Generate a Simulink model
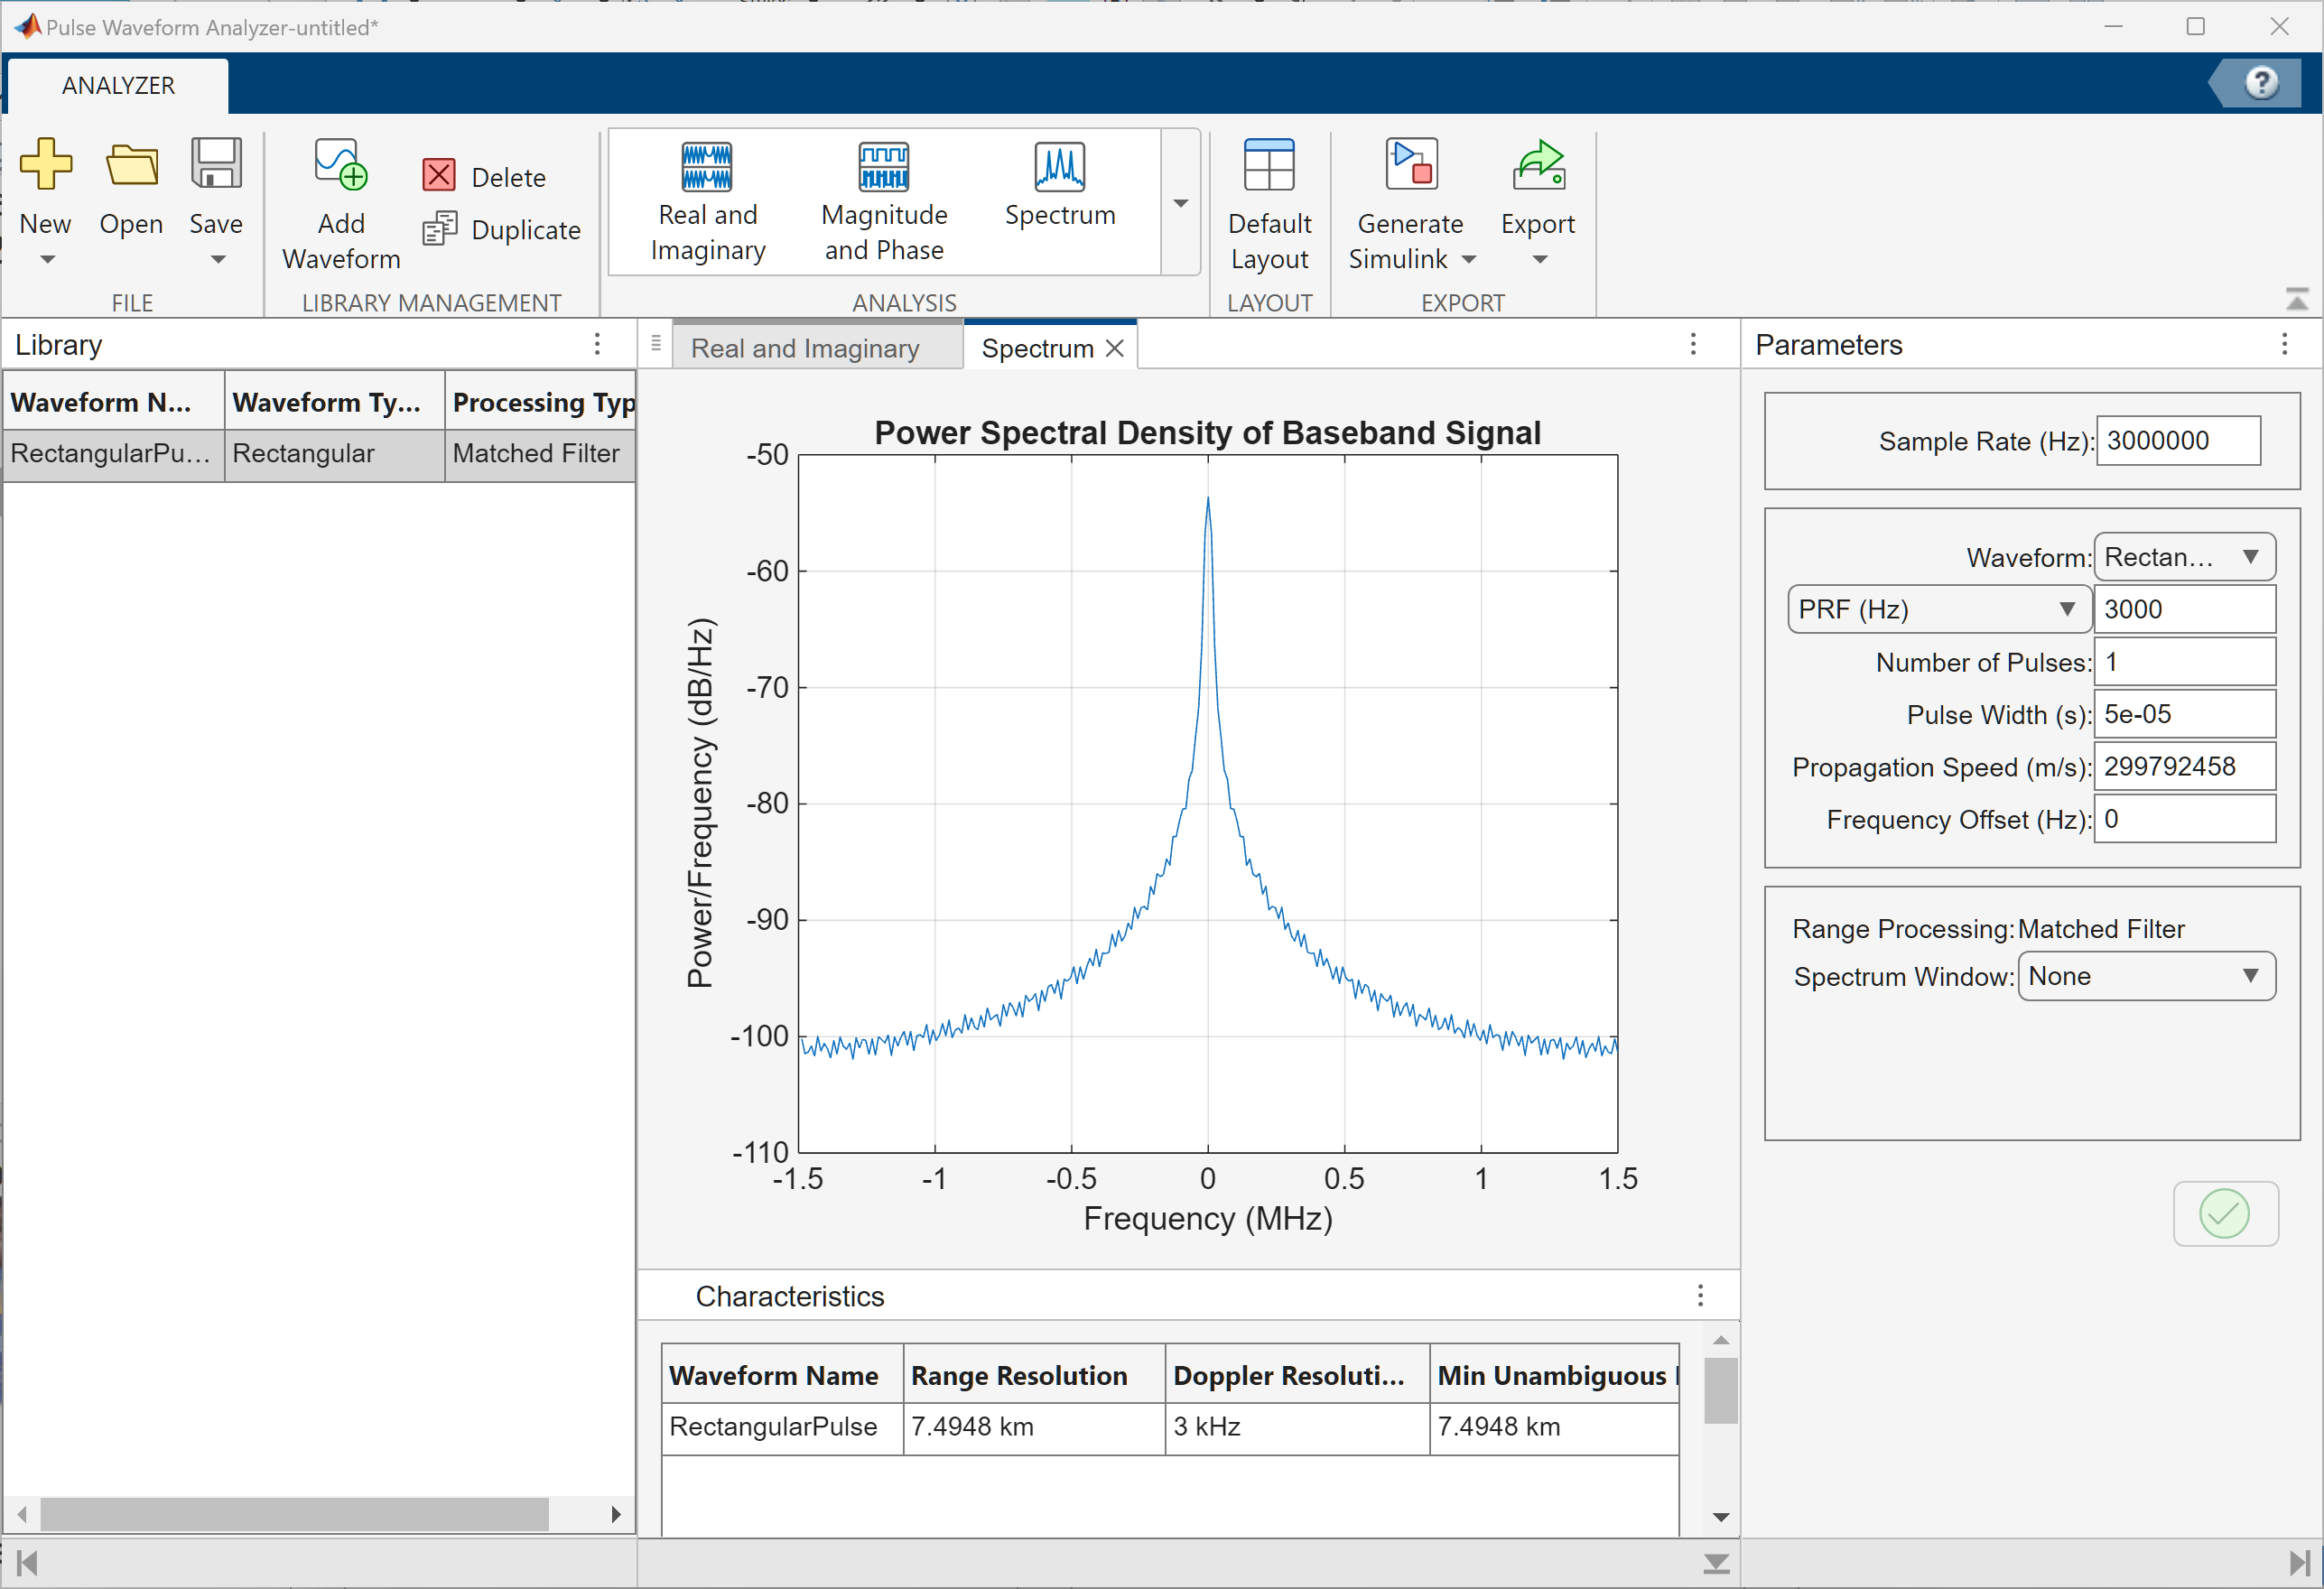The height and width of the screenshot is (1589, 2324). (x=1410, y=200)
